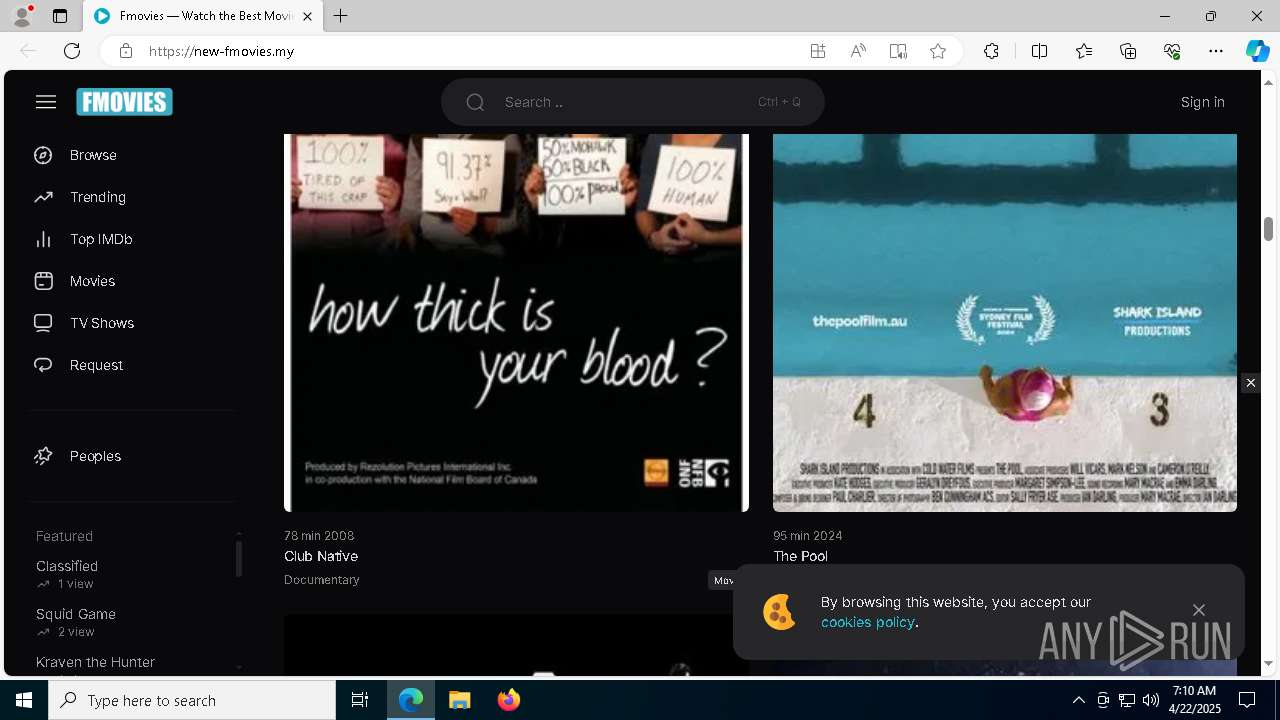Refresh the page
The image size is (1280, 720).
coord(72,51)
